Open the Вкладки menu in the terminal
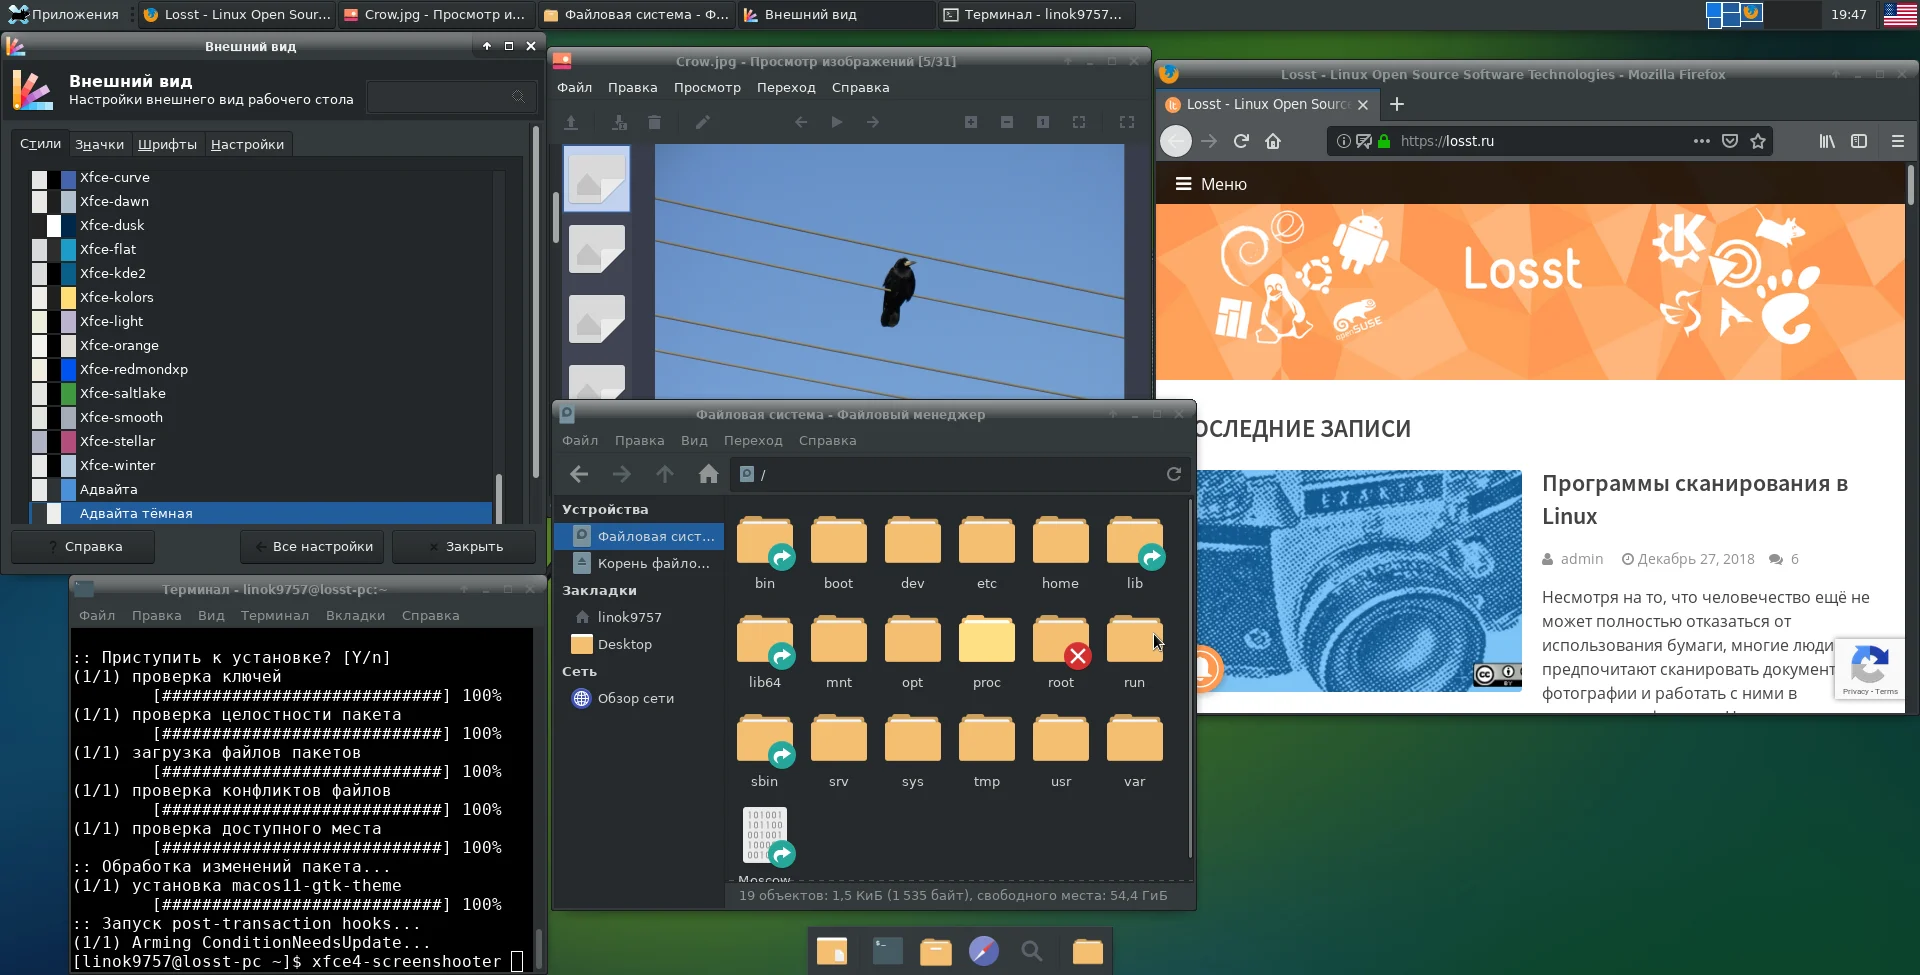The height and width of the screenshot is (975, 1920). pyautogui.click(x=355, y=615)
